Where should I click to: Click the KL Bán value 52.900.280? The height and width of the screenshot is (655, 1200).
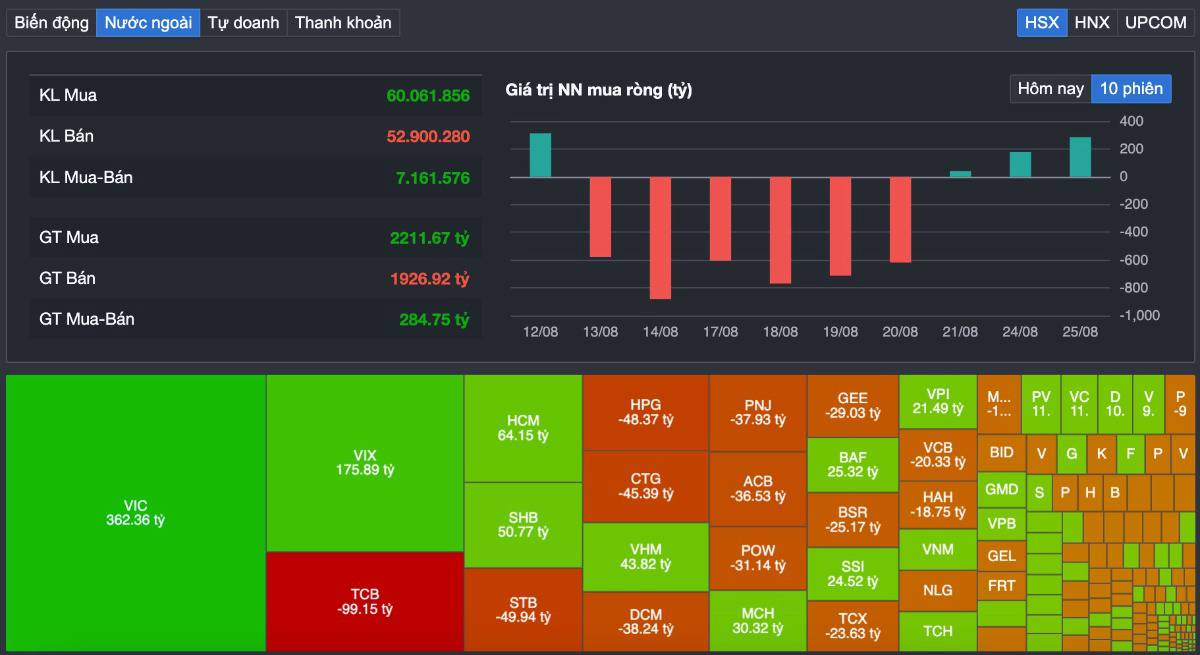click(x=428, y=136)
